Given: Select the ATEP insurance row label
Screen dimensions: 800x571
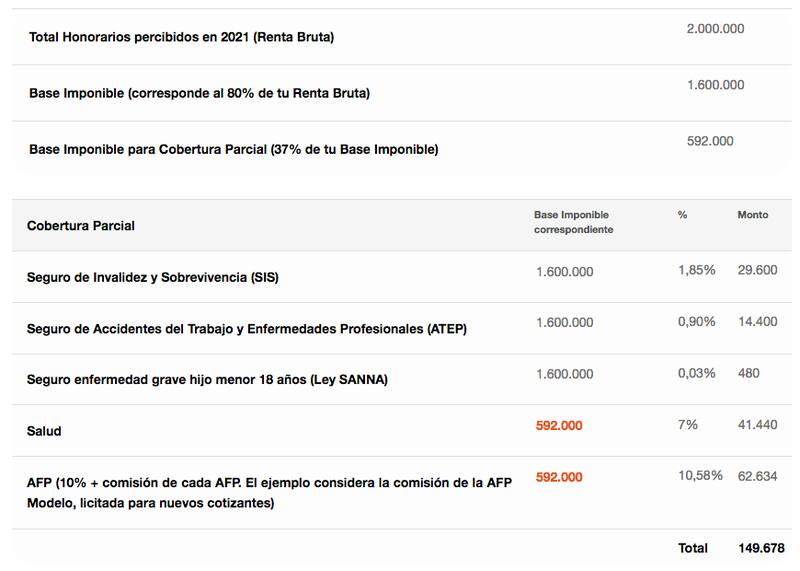Looking at the screenshot, I should pyautogui.click(x=247, y=329).
